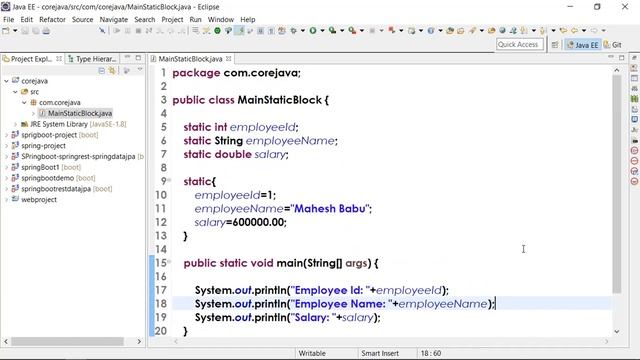This screenshot has height=360, width=640.
Task: Switch to the Java EE perspective
Action: point(582,45)
